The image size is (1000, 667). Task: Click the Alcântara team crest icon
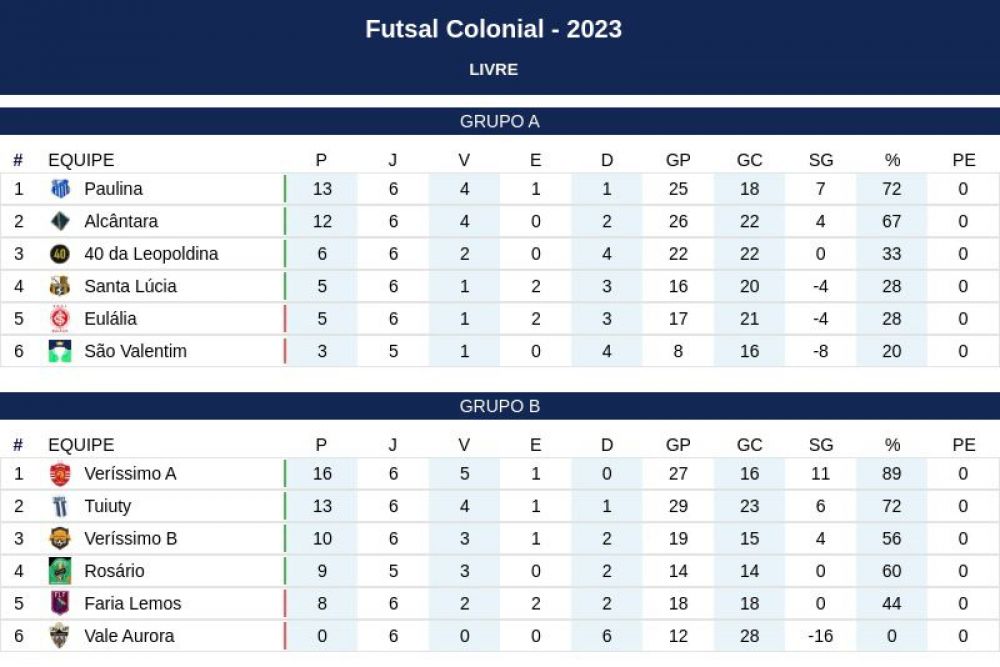click(x=60, y=221)
